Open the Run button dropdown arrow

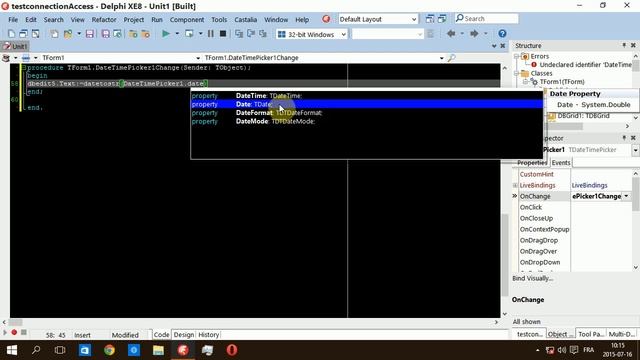(177, 34)
